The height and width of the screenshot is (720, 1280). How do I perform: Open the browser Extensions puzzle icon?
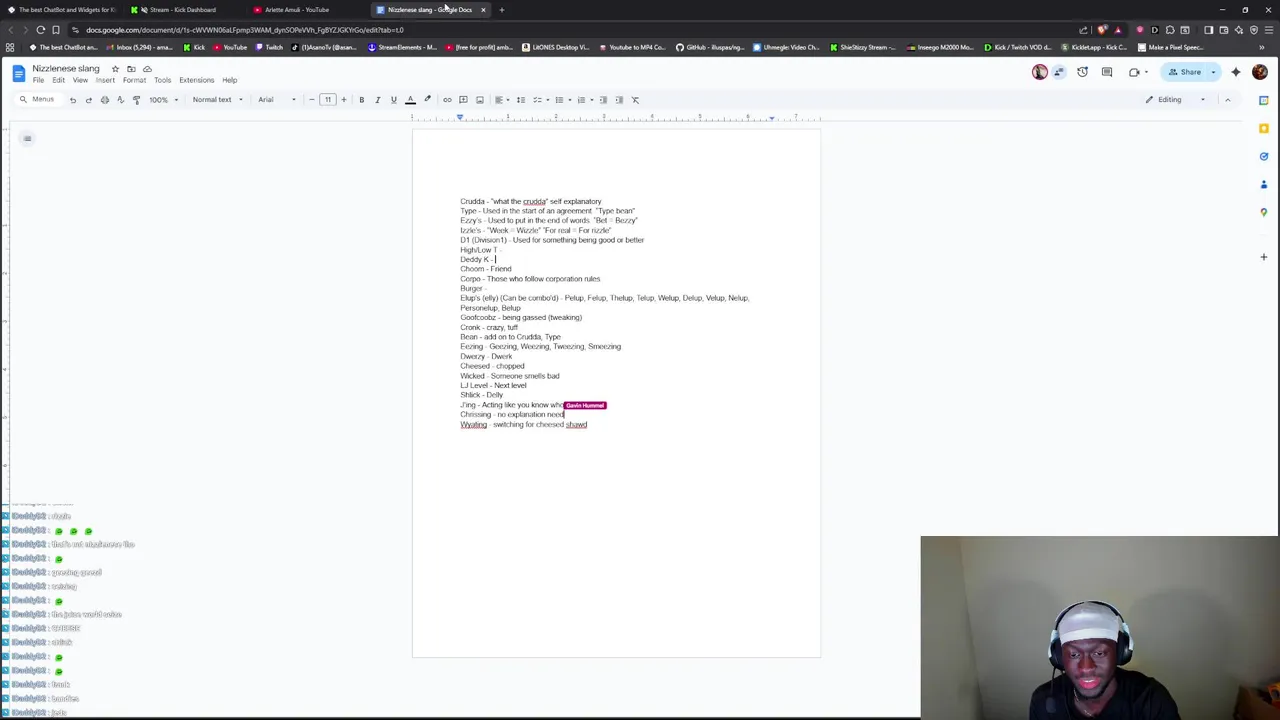coord(1170,30)
